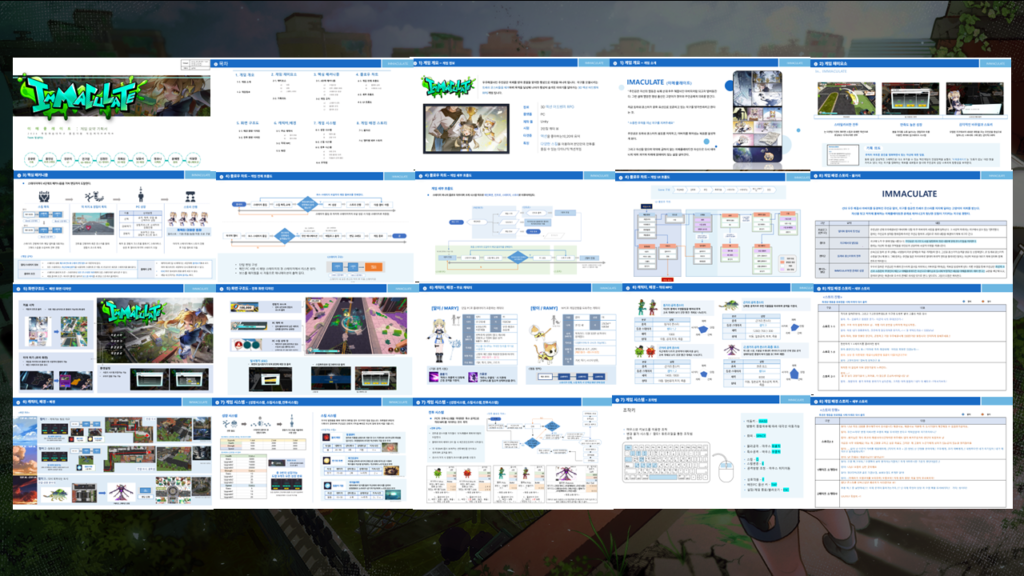
Task: Select the game info slide with character artwork
Action: tap(510, 113)
